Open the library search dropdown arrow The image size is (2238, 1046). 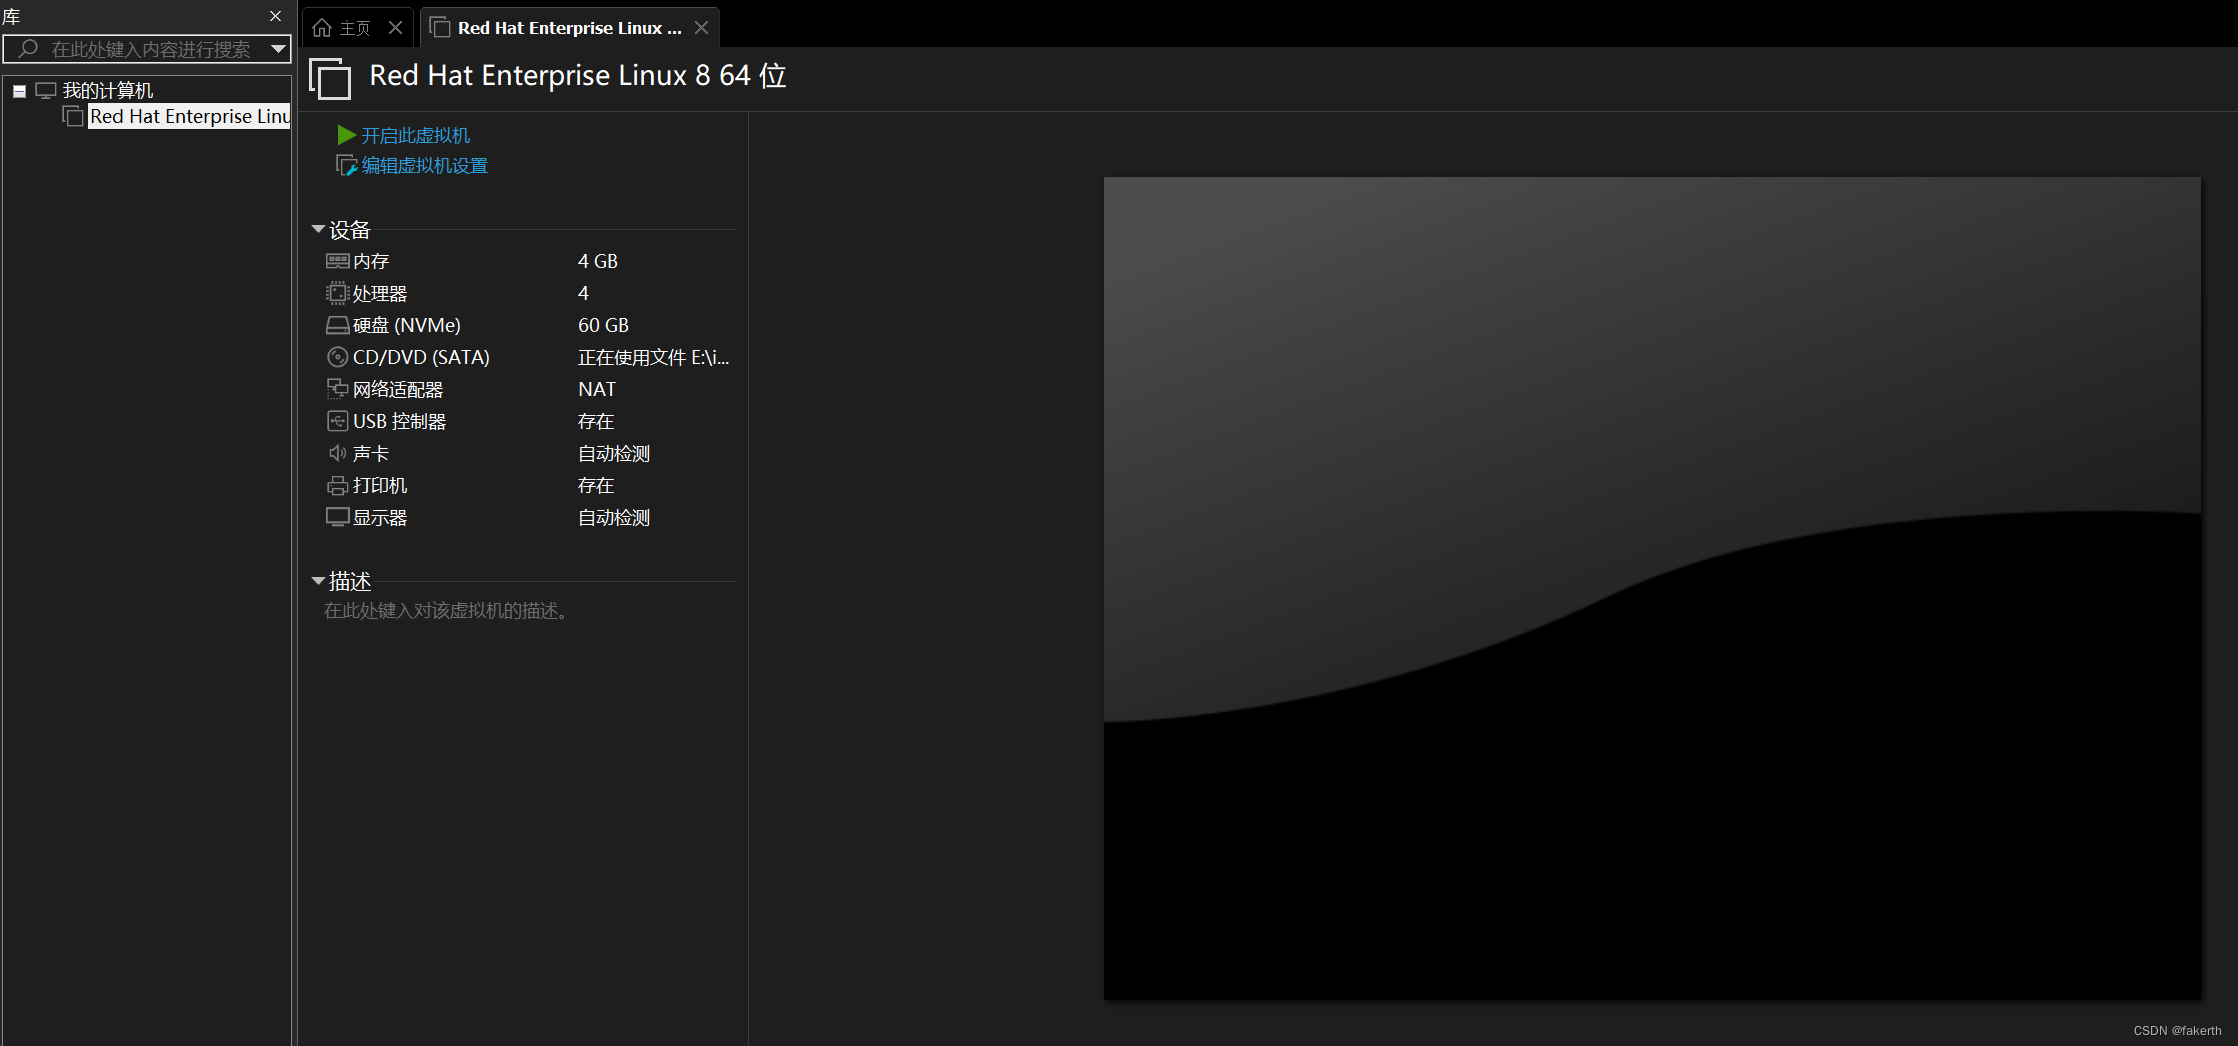point(278,48)
